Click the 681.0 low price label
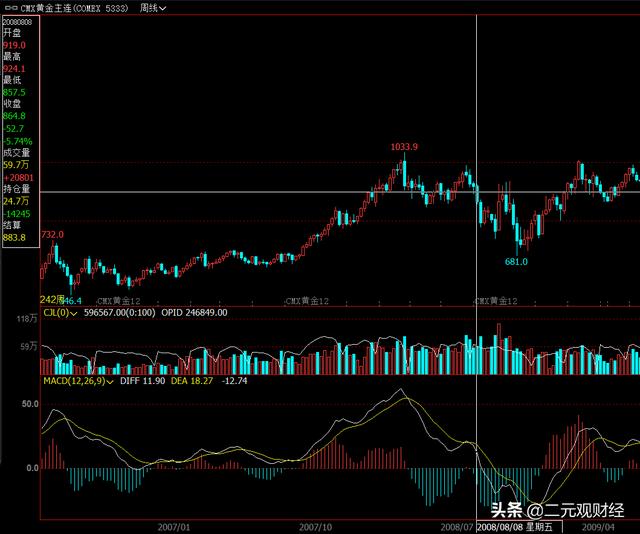Screen dimensions: 640x534 click(x=516, y=261)
